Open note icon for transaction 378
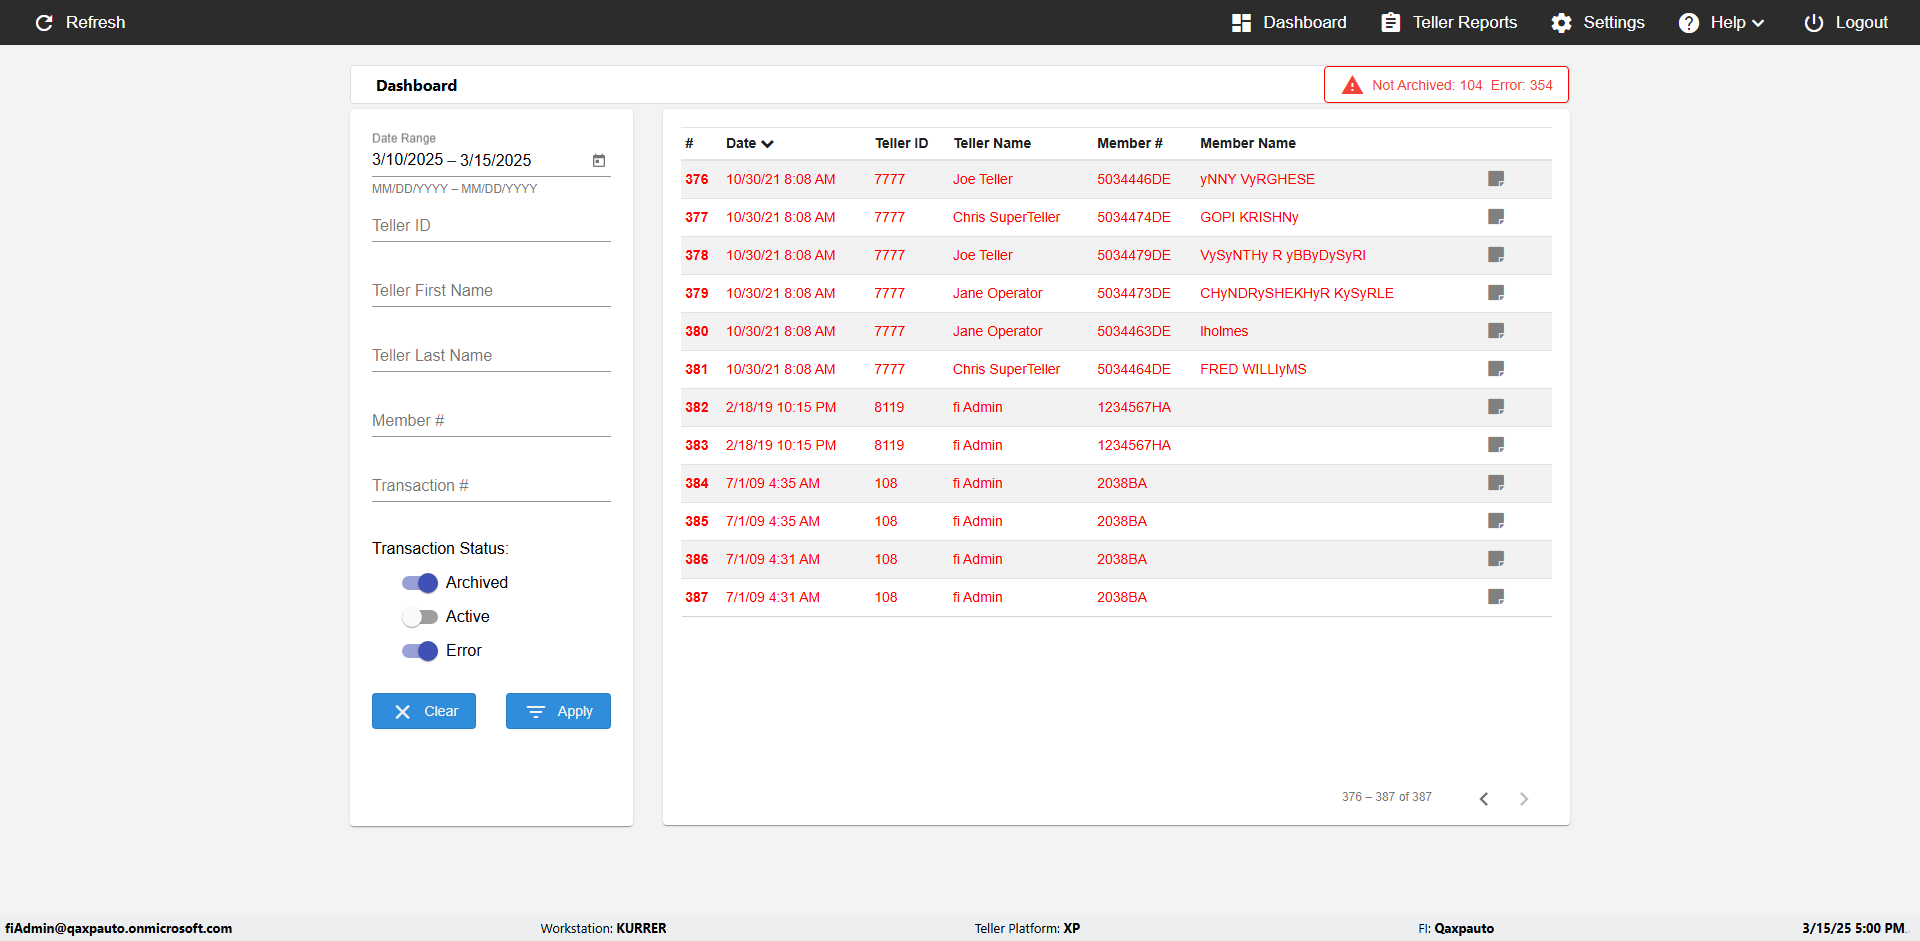 (1496, 255)
